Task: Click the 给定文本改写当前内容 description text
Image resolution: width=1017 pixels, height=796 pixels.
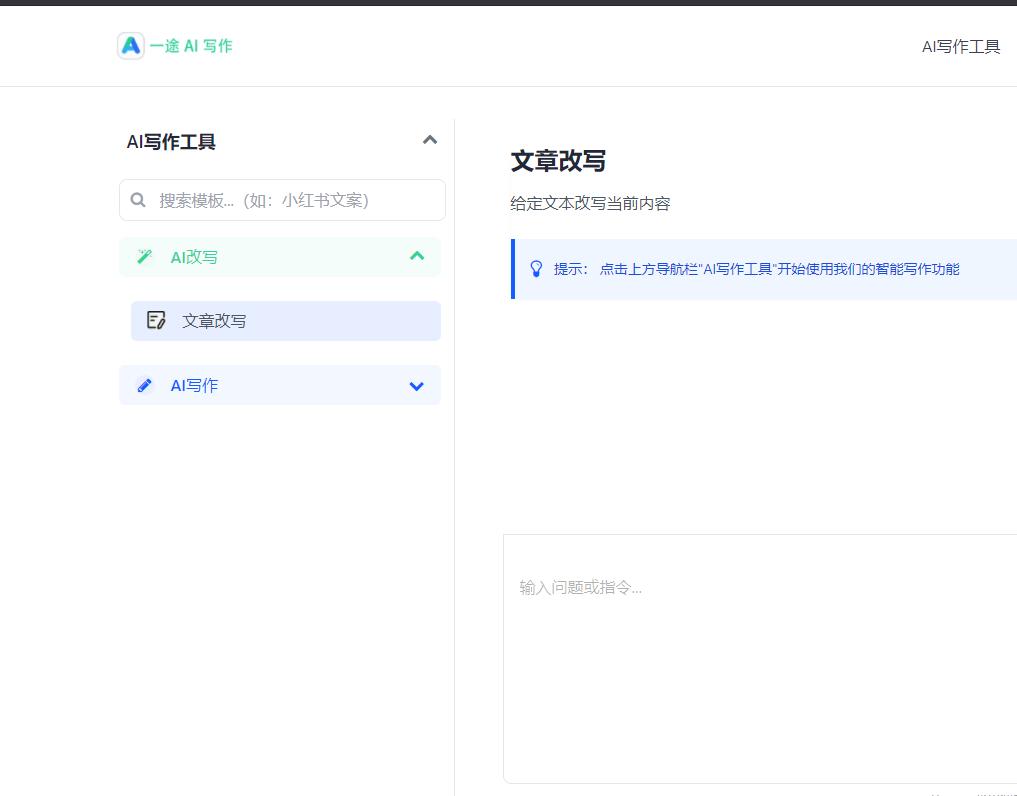Action: coord(590,204)
